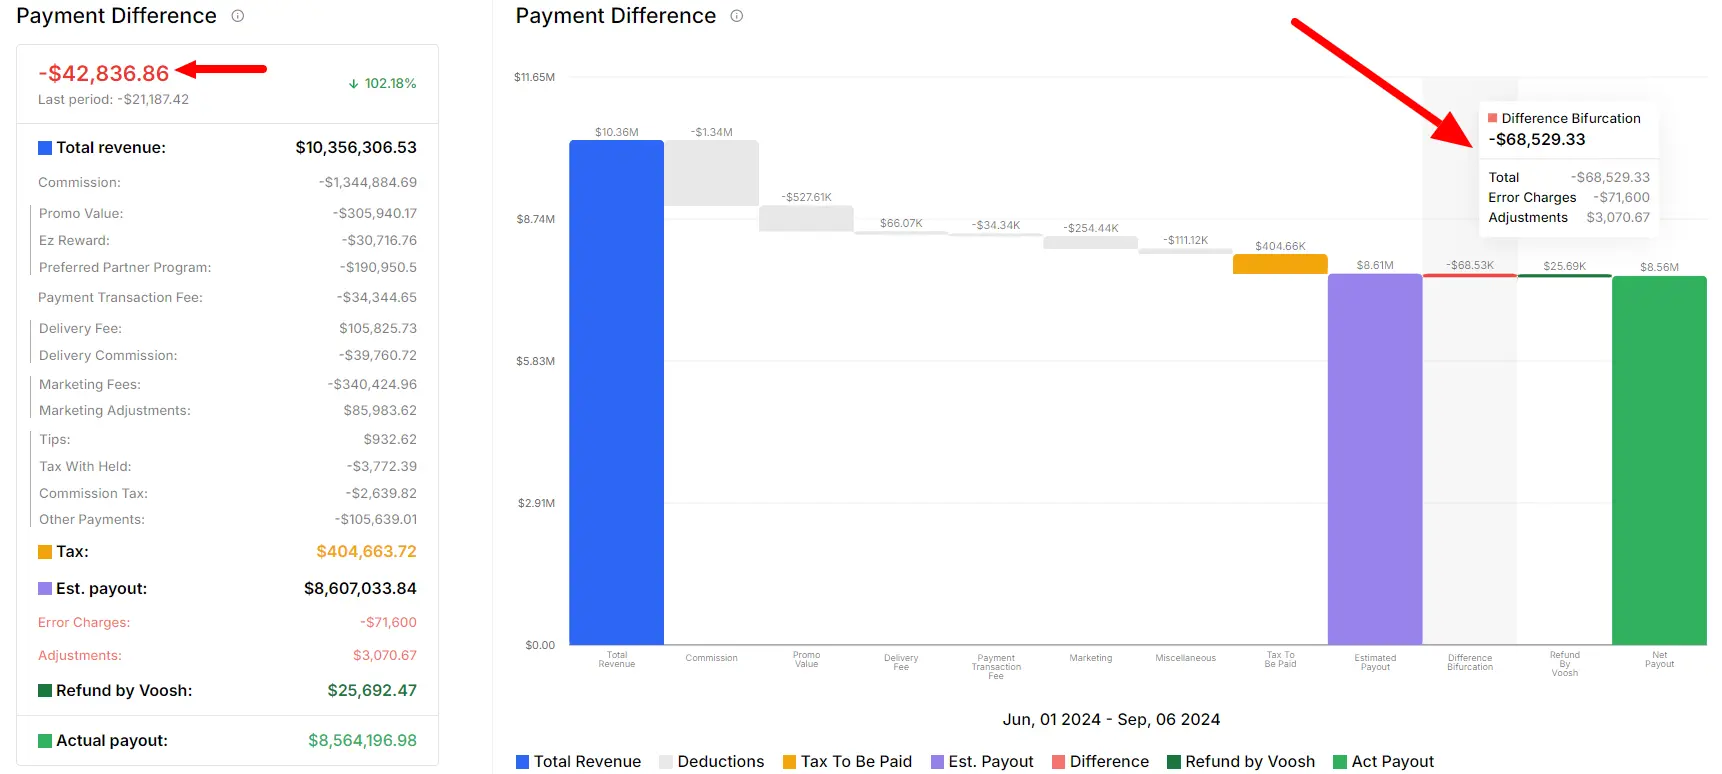The height and width of the screenshot is (774, 1722).
Task: Click the green down-arrow 102.18% change indicator
Action: point(382,83)
